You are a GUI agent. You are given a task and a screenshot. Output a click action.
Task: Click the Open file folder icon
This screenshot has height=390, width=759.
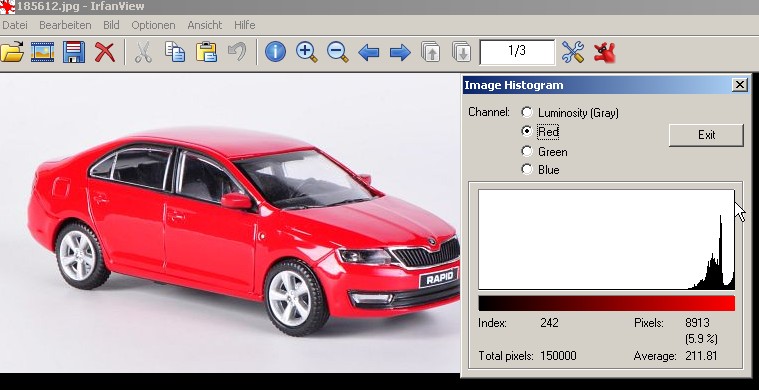tap(12, 52)
